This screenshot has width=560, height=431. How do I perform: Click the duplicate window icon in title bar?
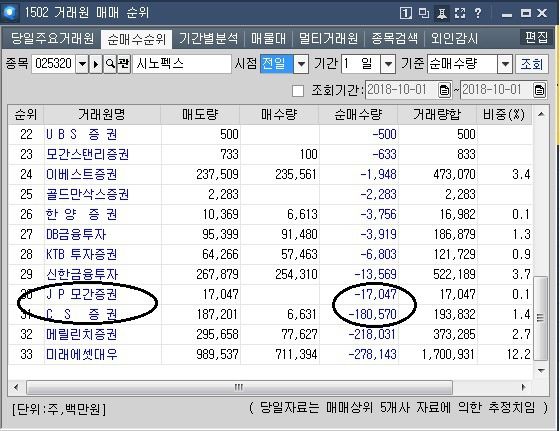(x=424, y=14)
